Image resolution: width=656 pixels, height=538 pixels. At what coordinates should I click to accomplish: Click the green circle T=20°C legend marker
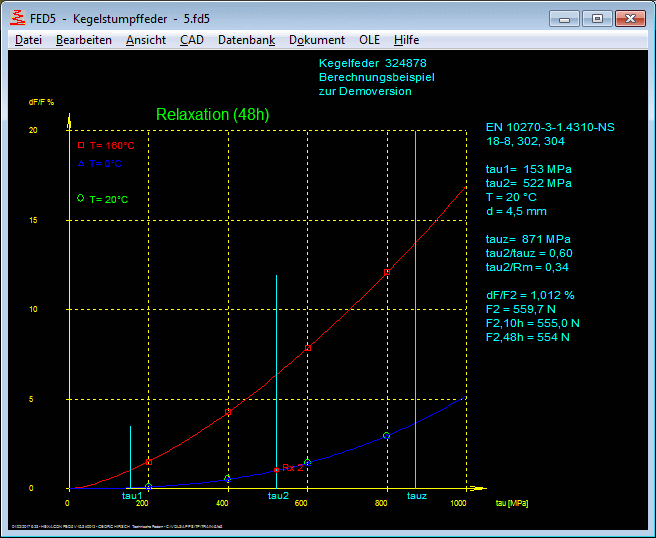click(80, 198)
